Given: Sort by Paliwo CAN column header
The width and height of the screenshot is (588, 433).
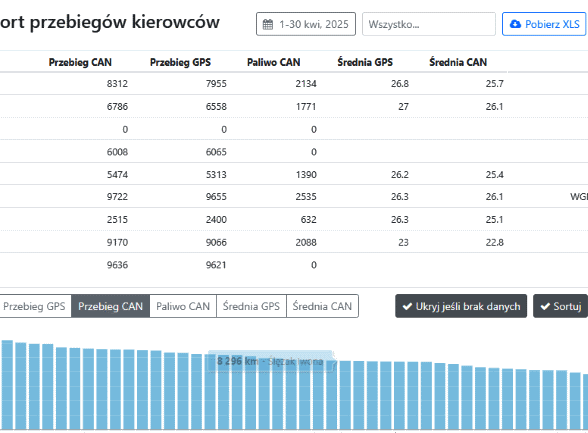Looking at the screenshot, I should [x=274, y=62].
